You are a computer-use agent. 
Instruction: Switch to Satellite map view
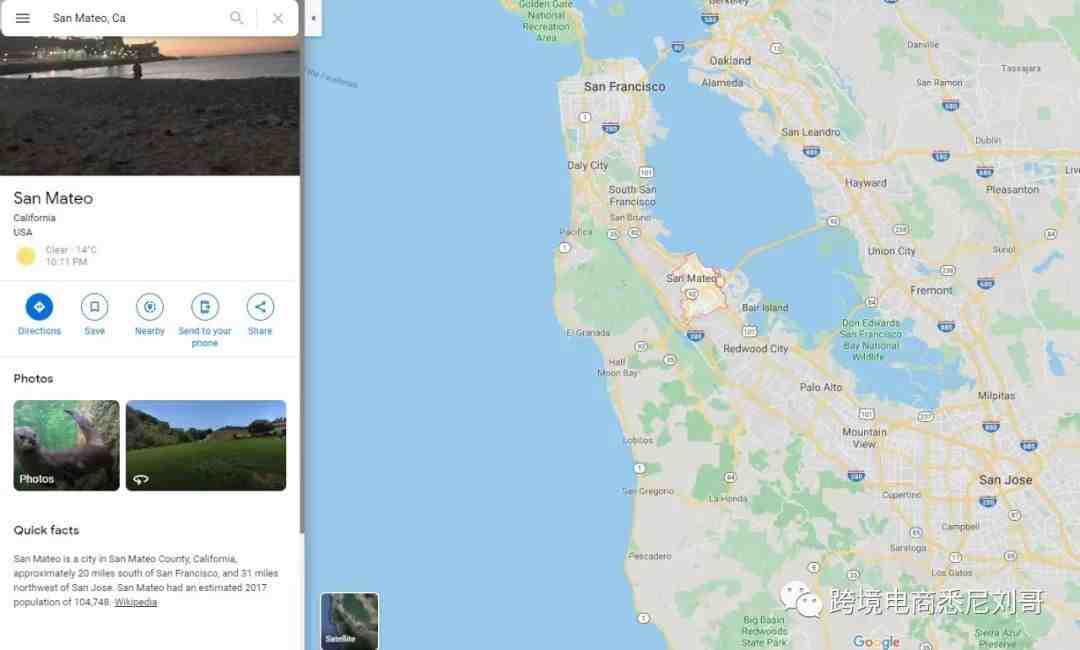(x=350, y=620)
